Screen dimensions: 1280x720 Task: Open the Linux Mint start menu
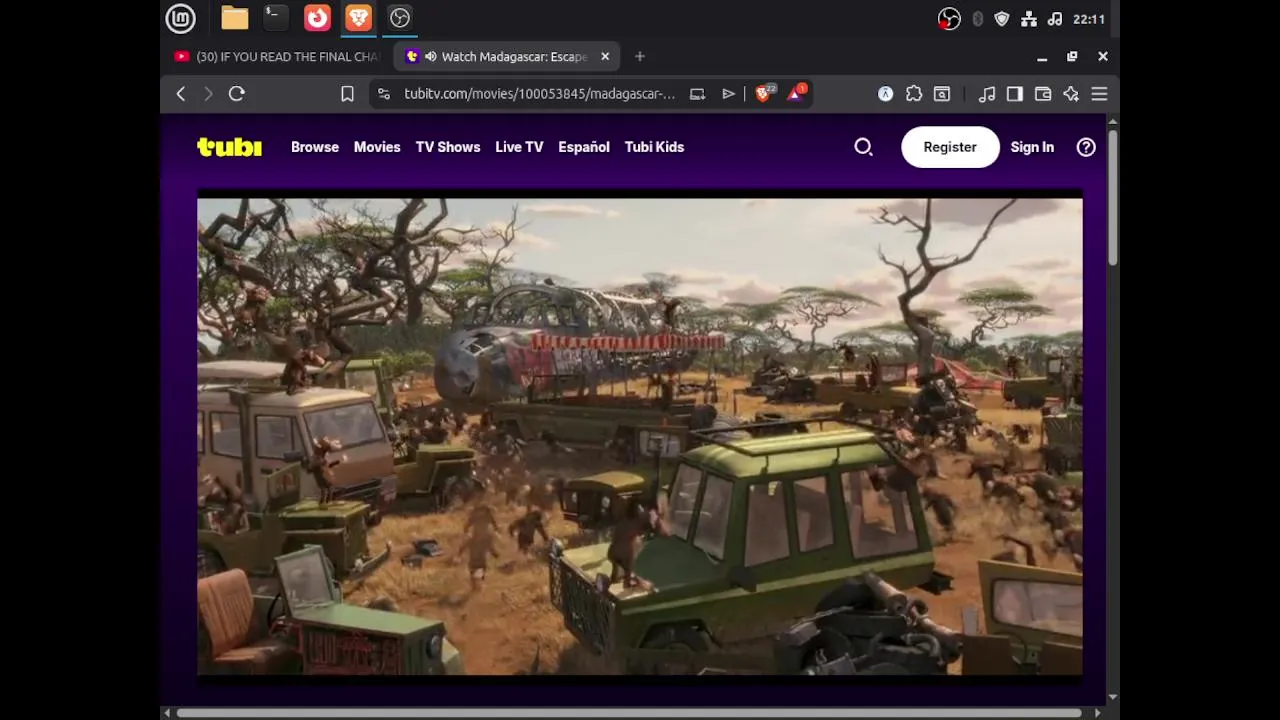(180, 18)
